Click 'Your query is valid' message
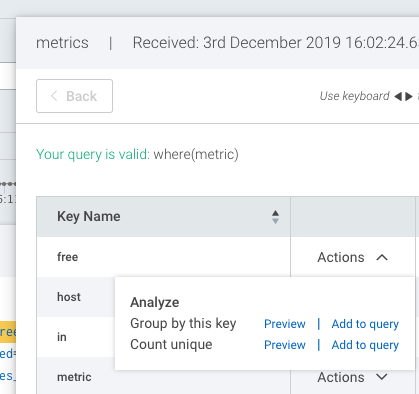The image size is (419, 394). (x=93, y=154)
